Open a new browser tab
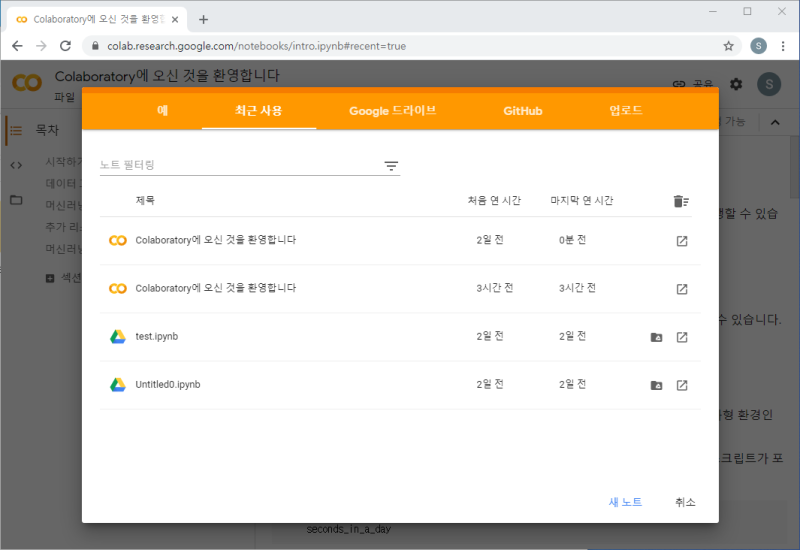The height and width of the screenshot is (550, 800). (x=204, y=19)
